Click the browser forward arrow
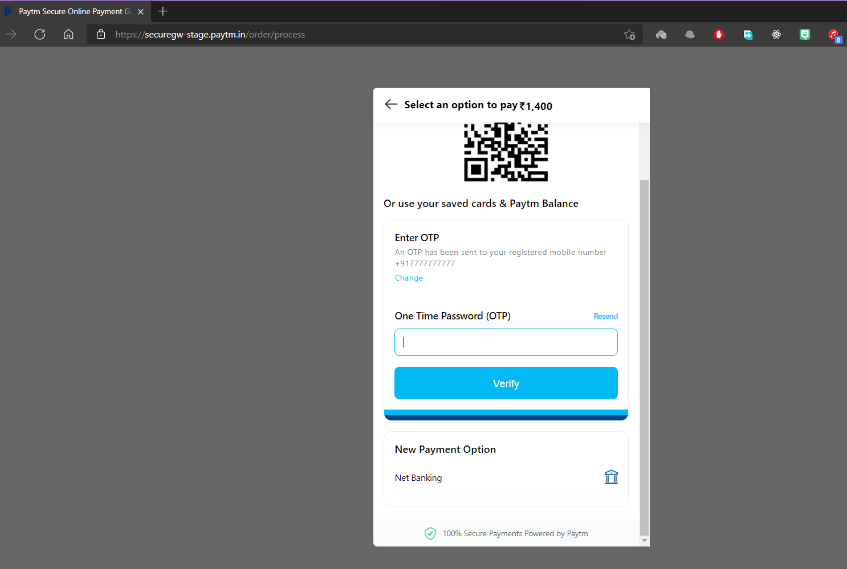 point(11,35)
